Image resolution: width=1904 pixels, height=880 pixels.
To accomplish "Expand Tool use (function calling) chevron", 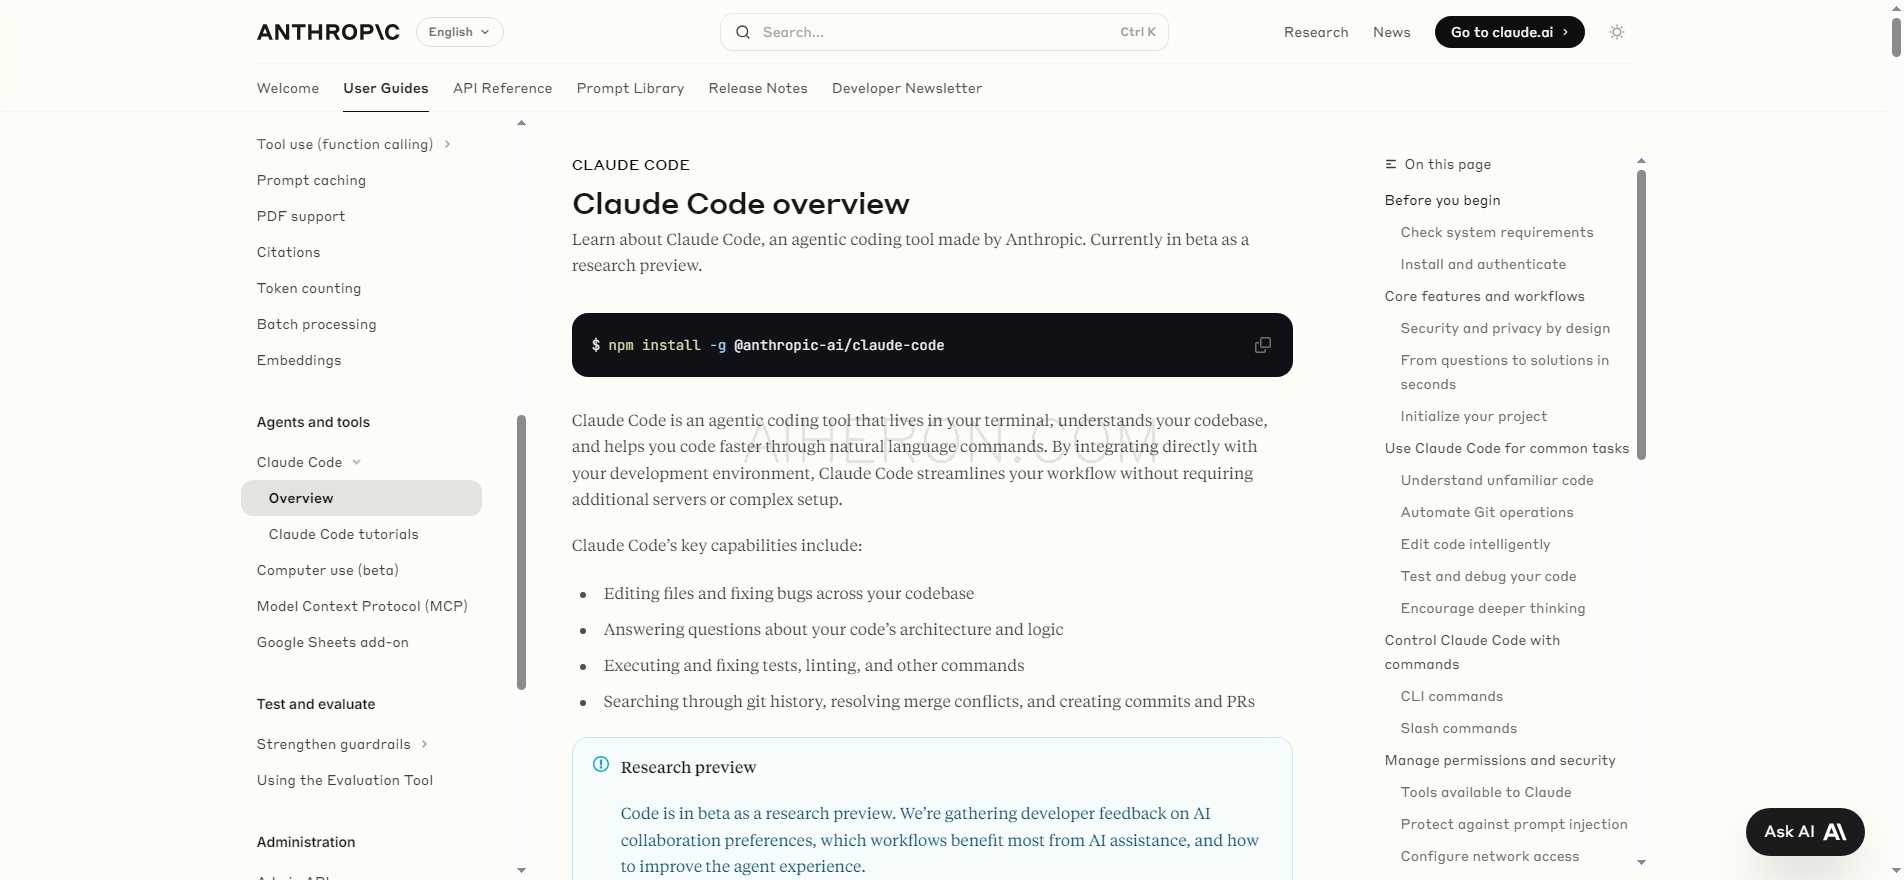I will [447, 144].
